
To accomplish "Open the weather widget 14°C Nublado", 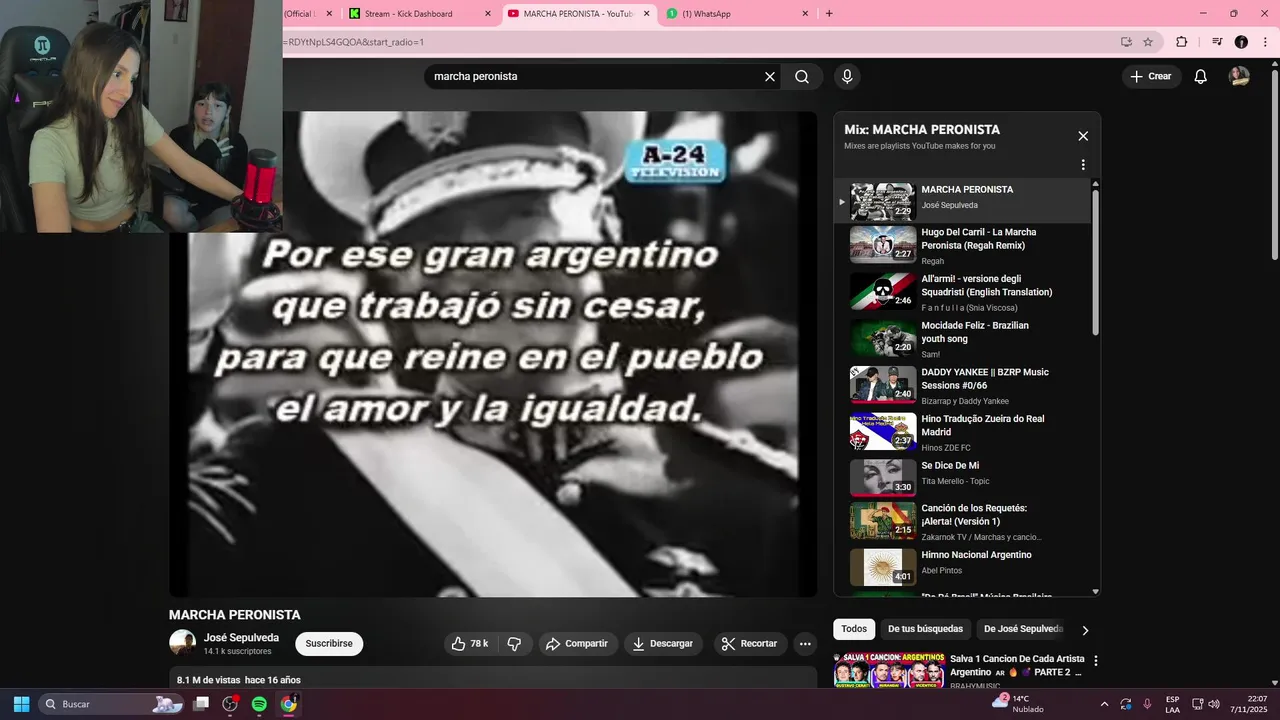I will (1017, 704).
